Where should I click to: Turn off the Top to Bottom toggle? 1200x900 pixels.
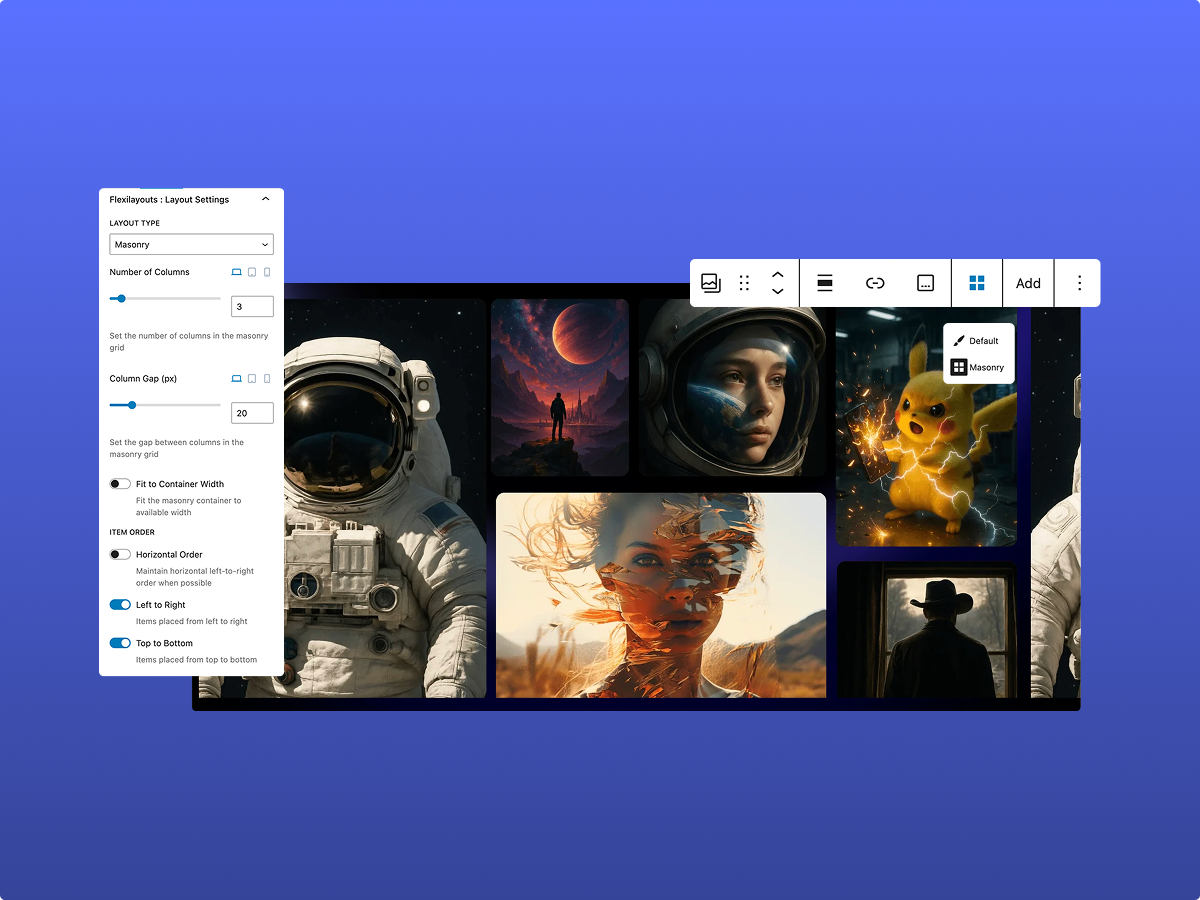[x=120, y=643]
